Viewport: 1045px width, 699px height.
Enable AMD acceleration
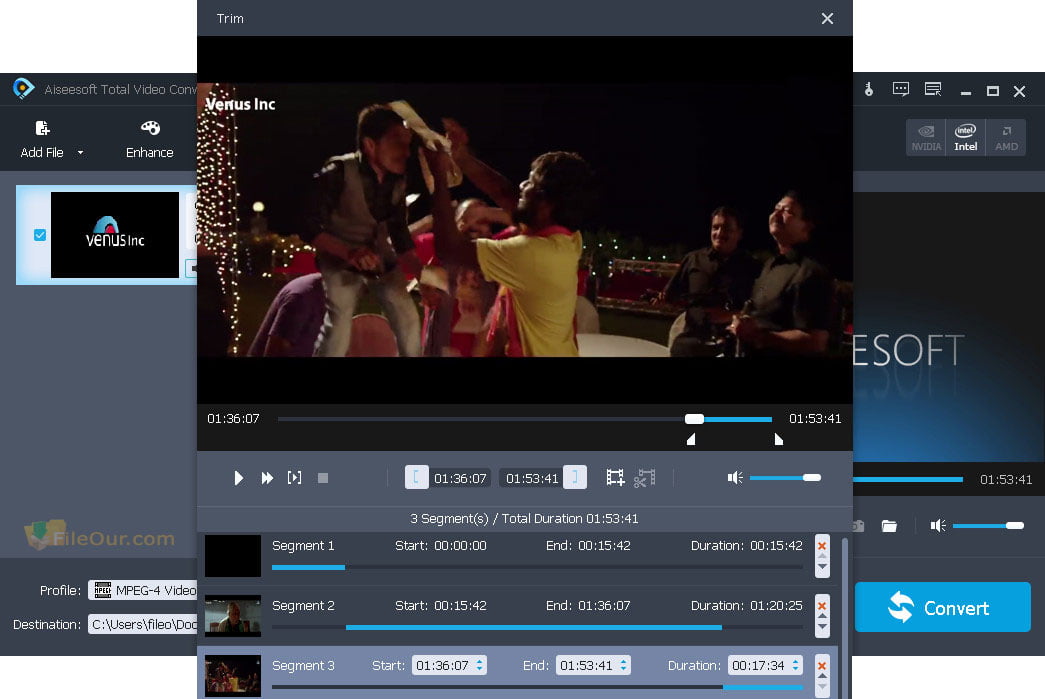point(1006,138)
